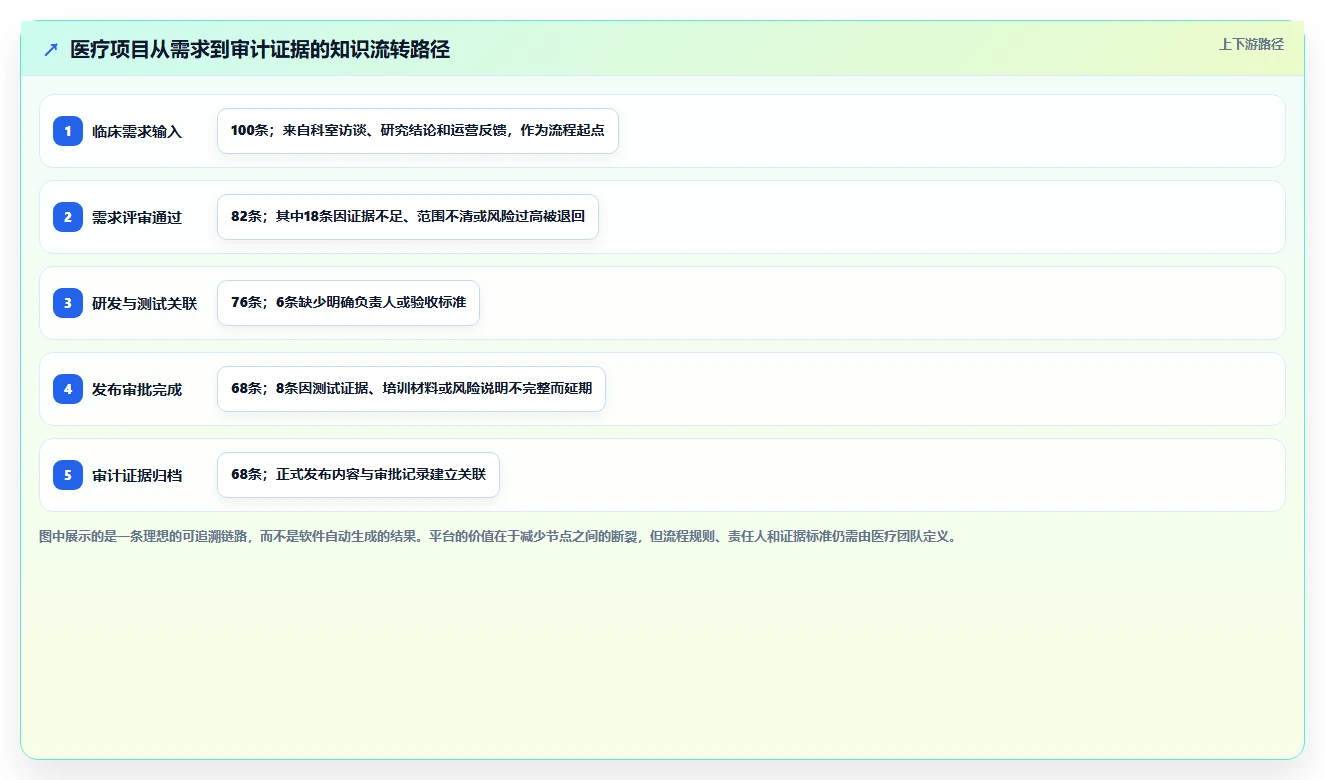The image size is (1325, 780).
Task: Click the footnote text starting 图中展示的是
Action: tap(499, 536)
